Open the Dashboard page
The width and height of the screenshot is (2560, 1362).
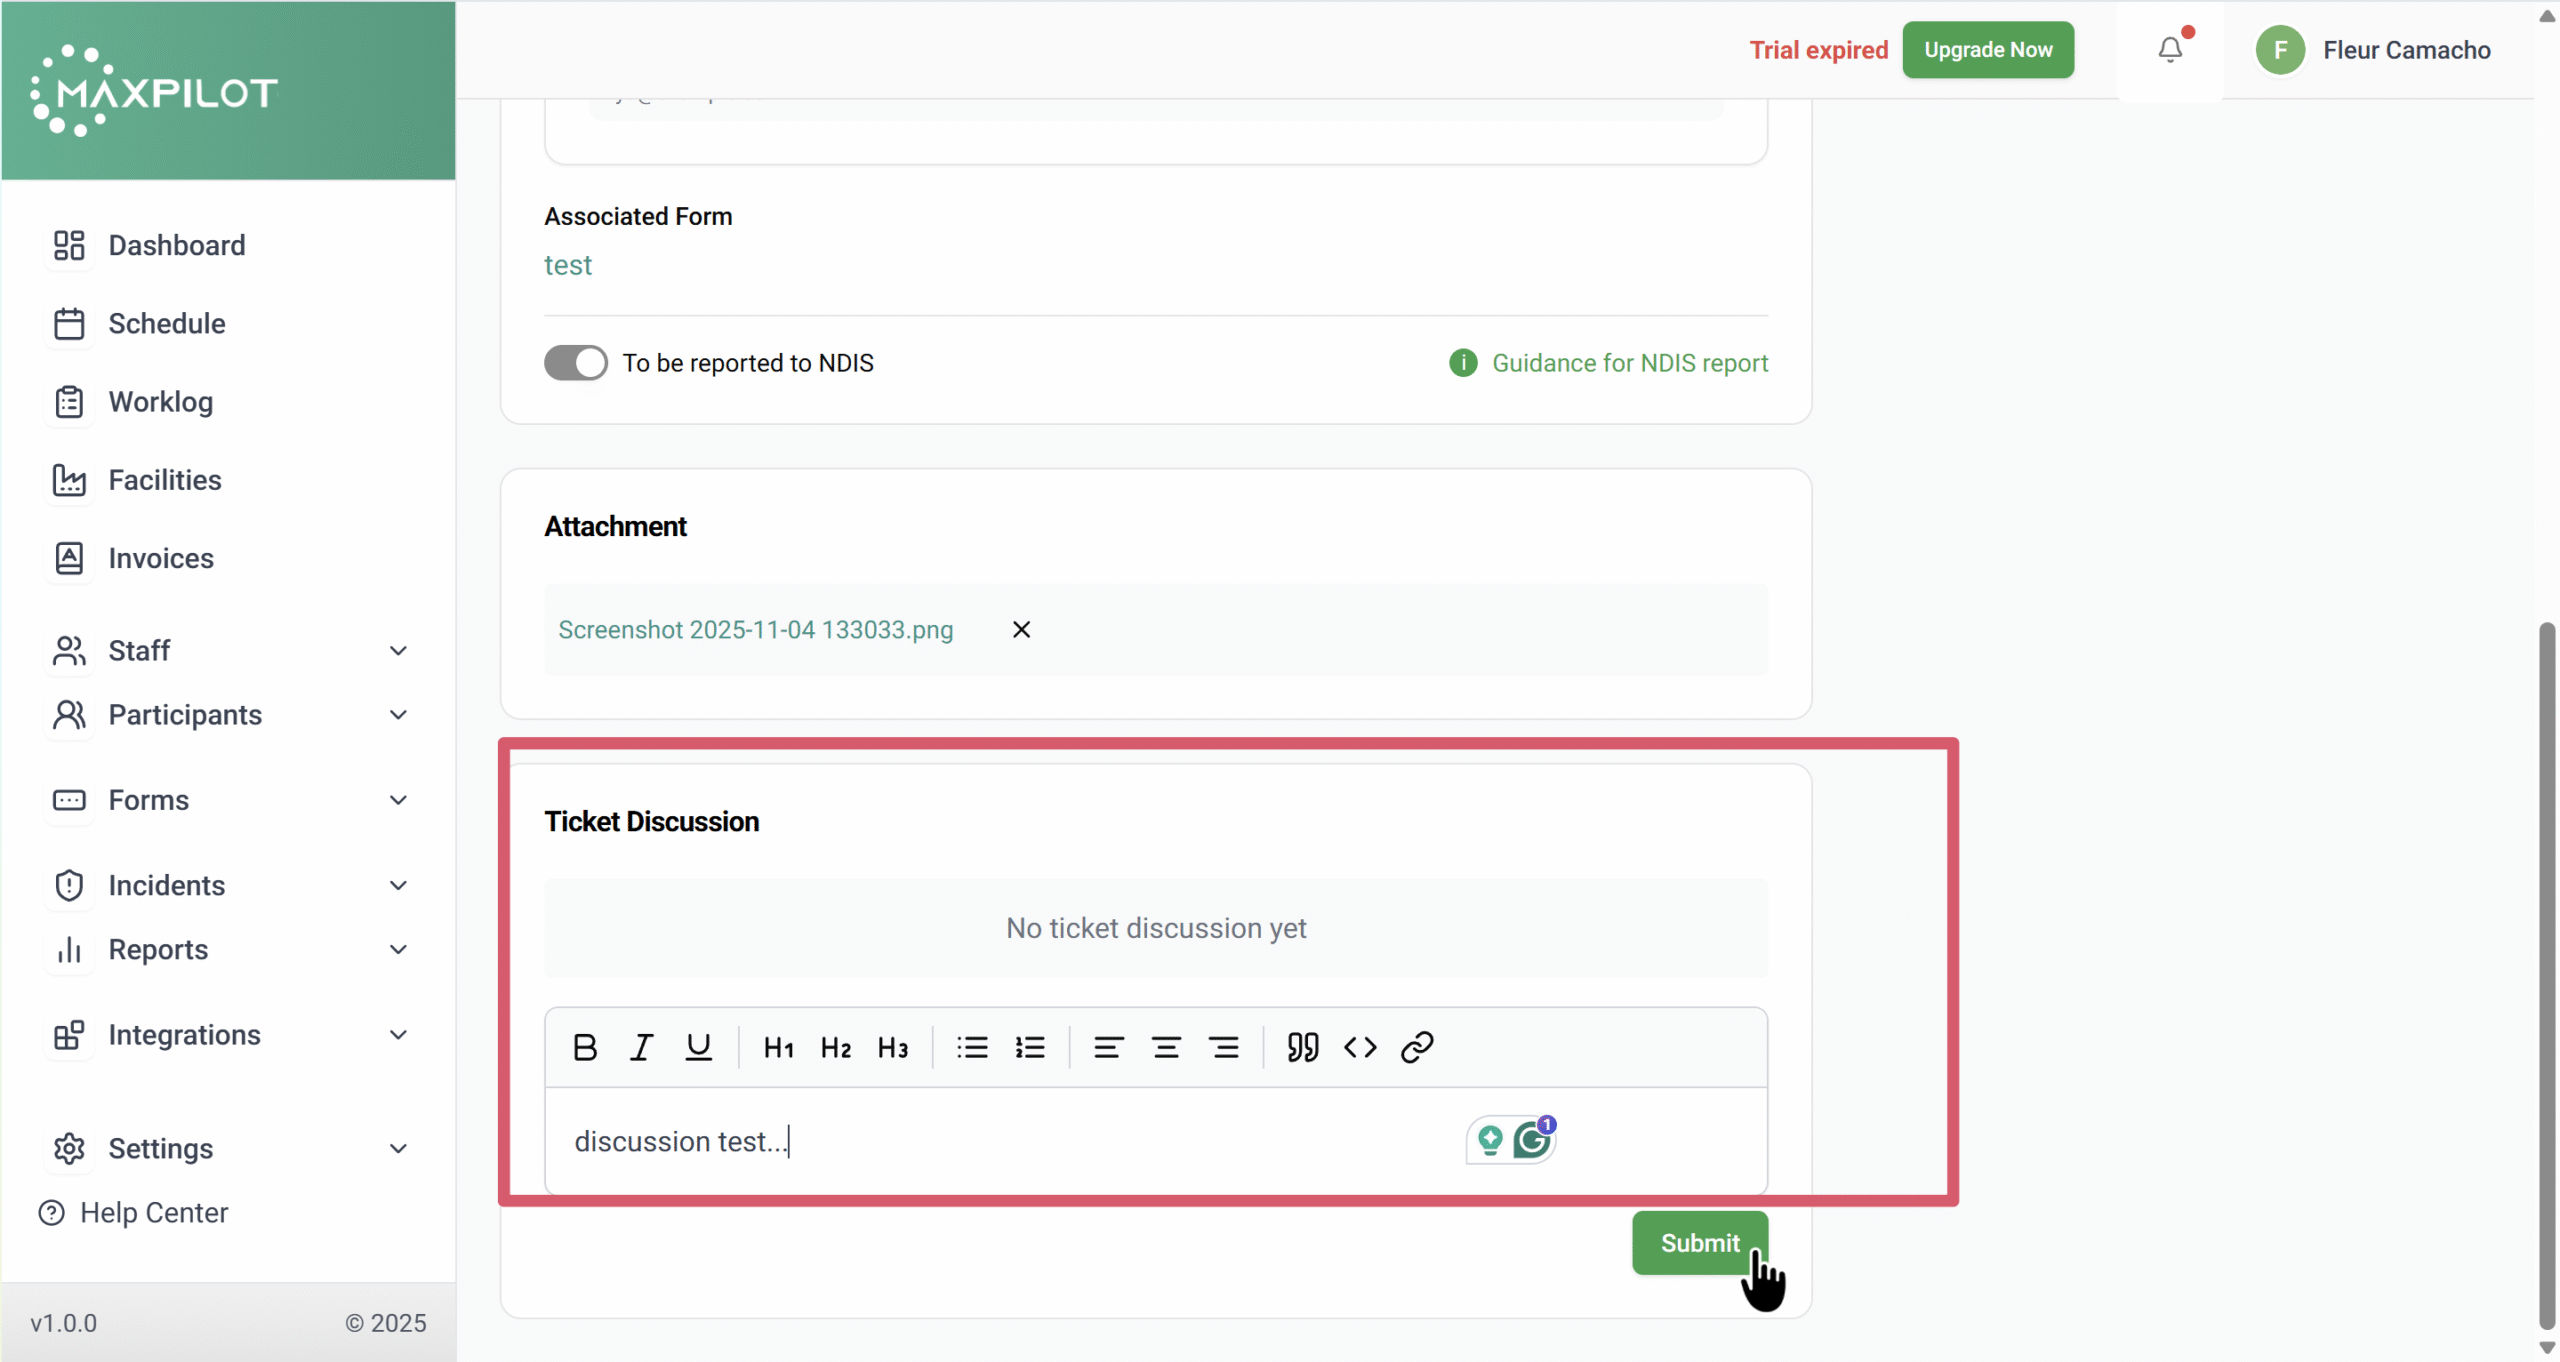coord(176,245)
